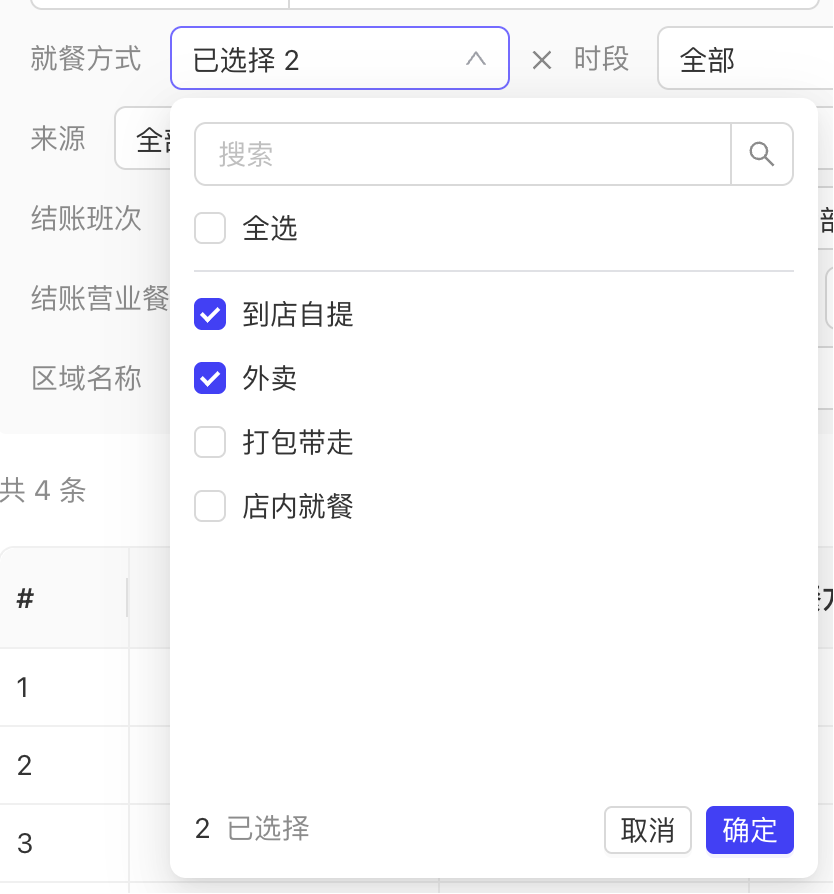Click the 共 4 条 record count

pyautogui.click(x=43, y=490)
